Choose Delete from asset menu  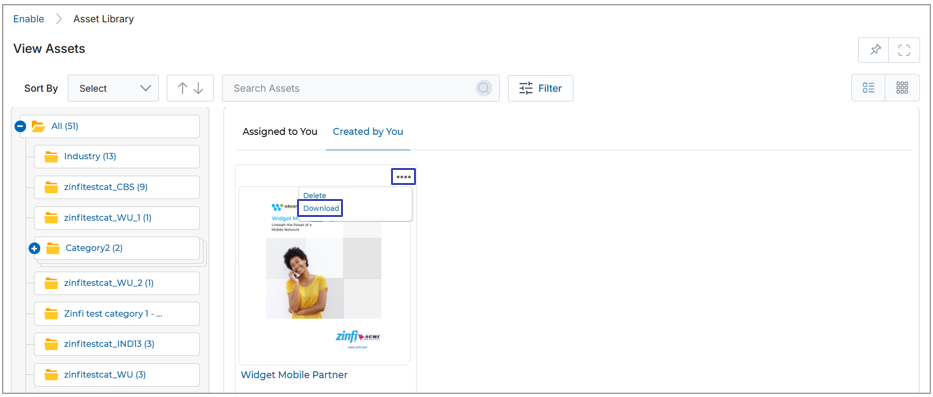click(x=315, y=195)
